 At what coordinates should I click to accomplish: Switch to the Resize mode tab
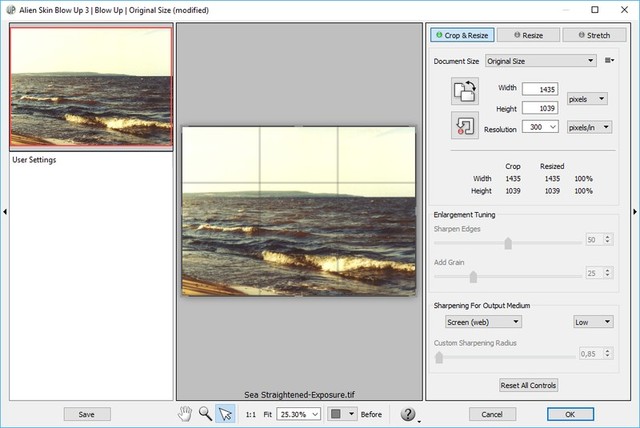click(x=527, y=35)
